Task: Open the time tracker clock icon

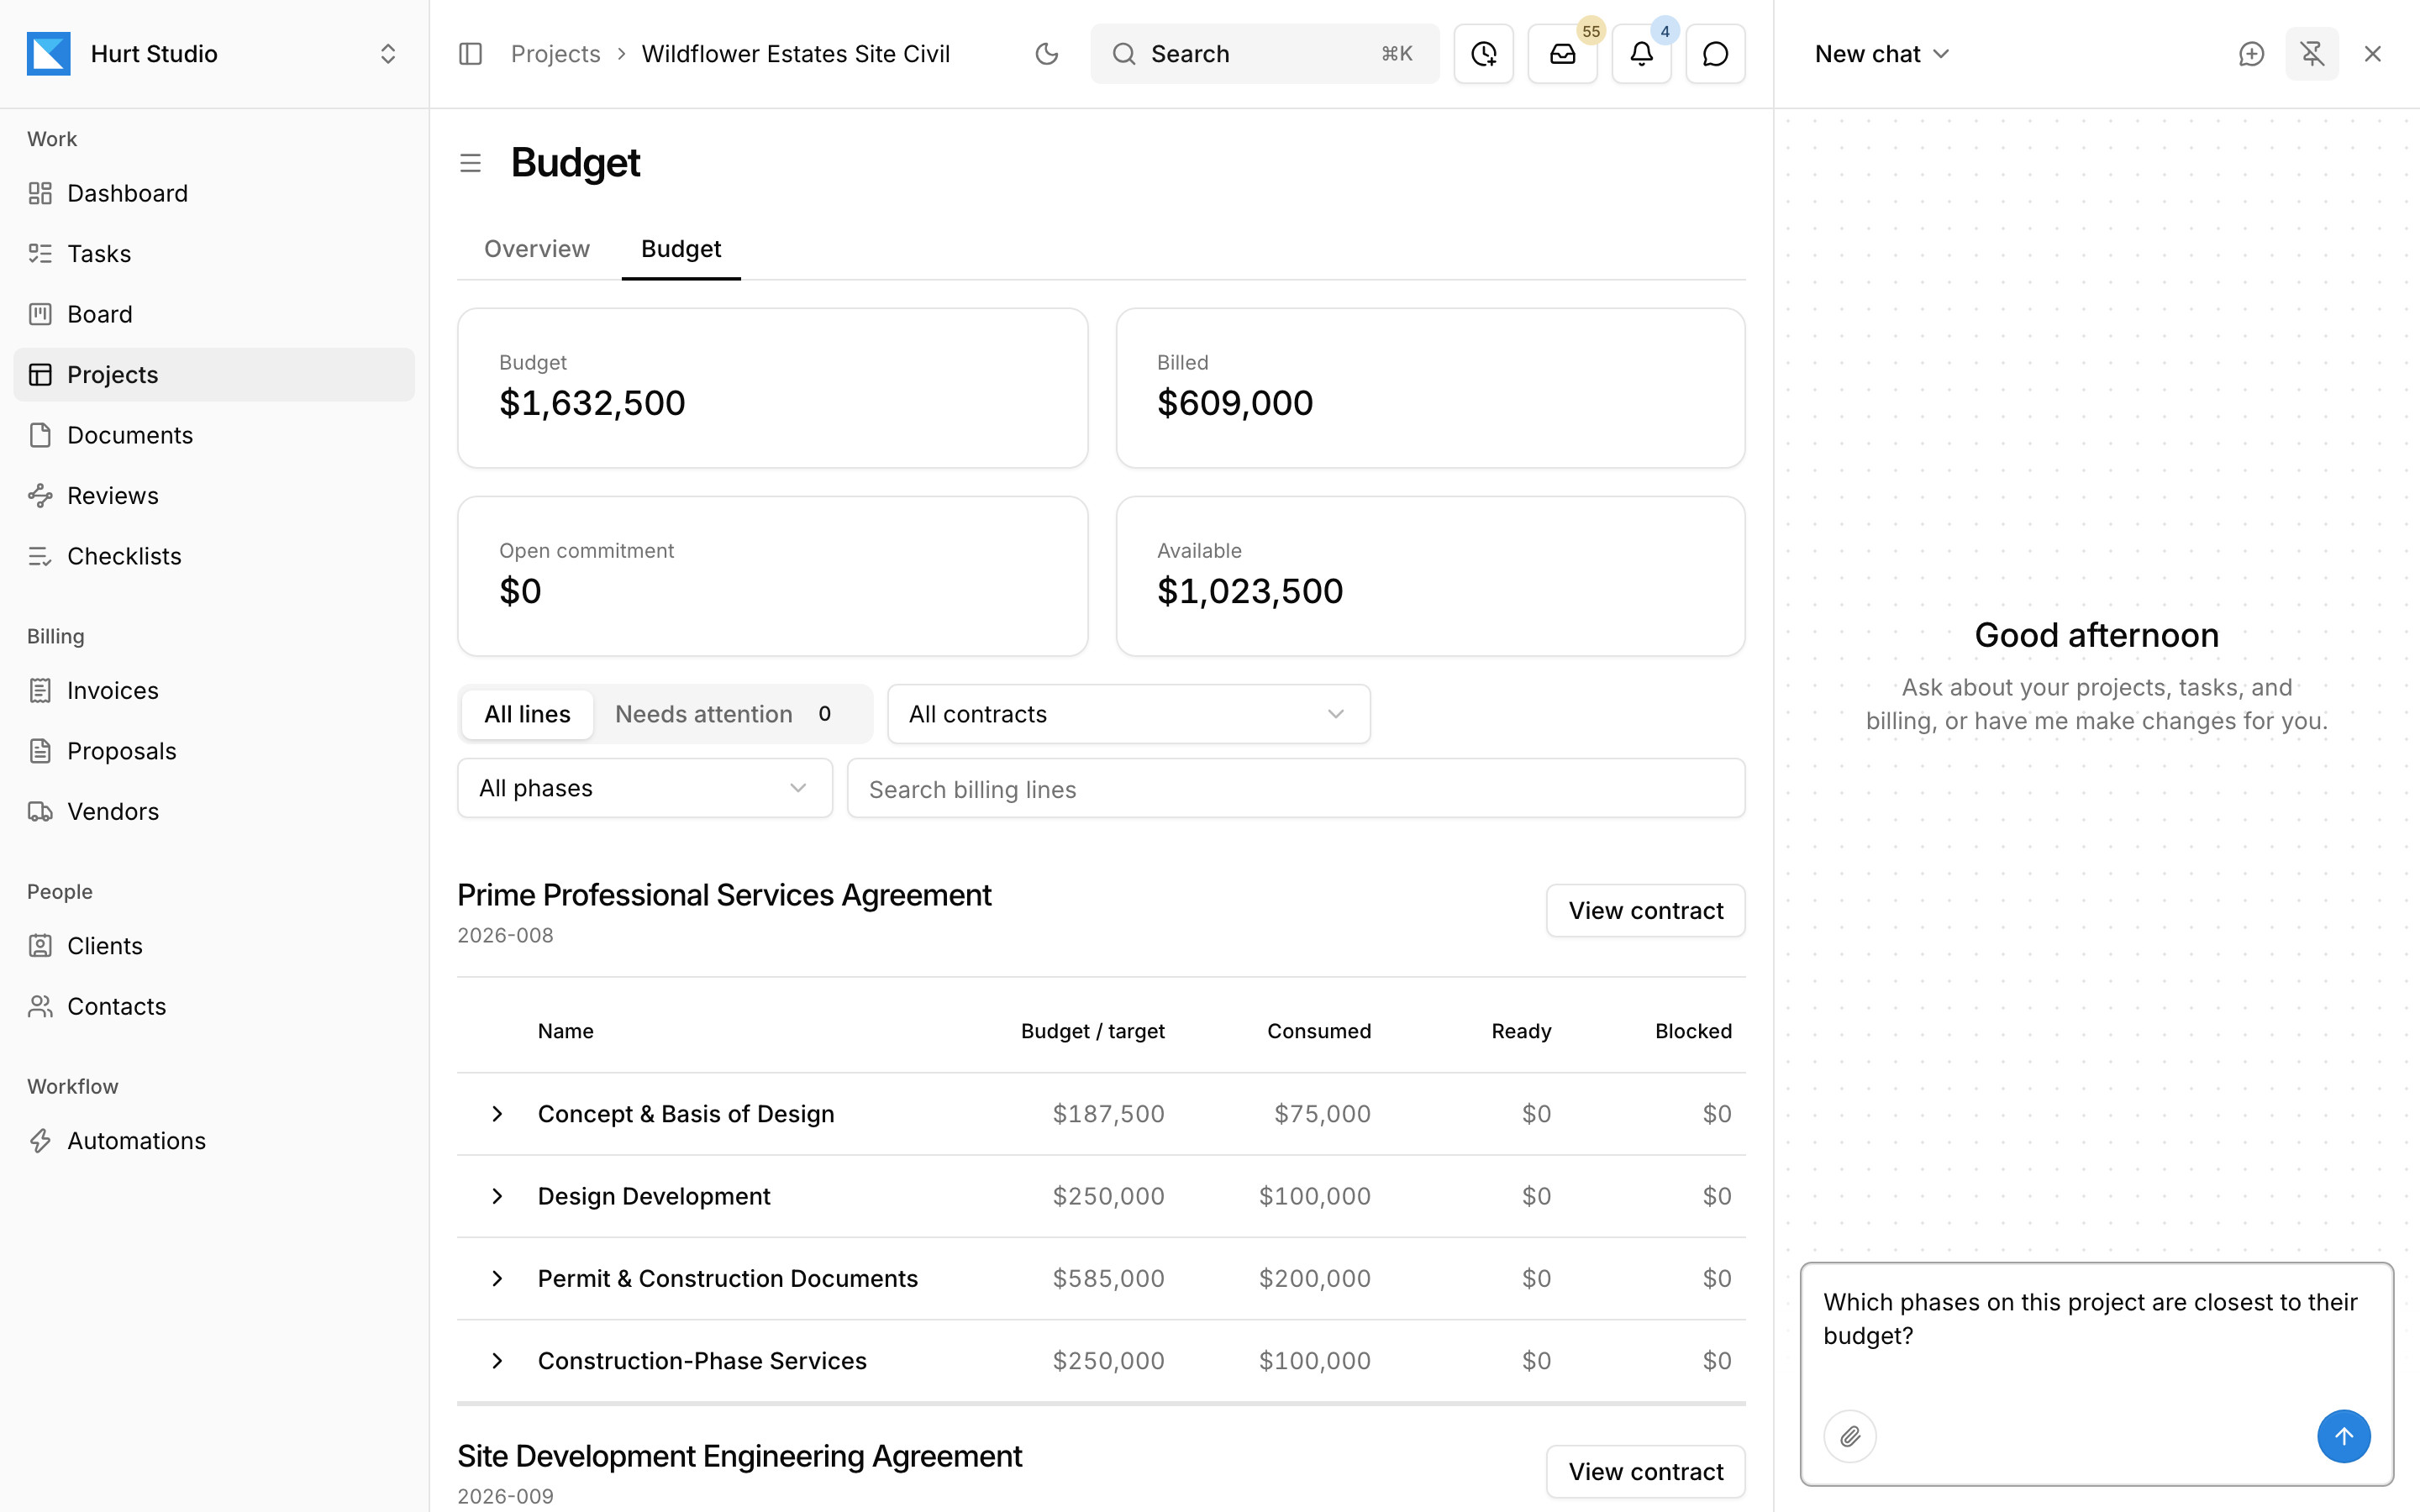Action: [x=1484, y=54]
